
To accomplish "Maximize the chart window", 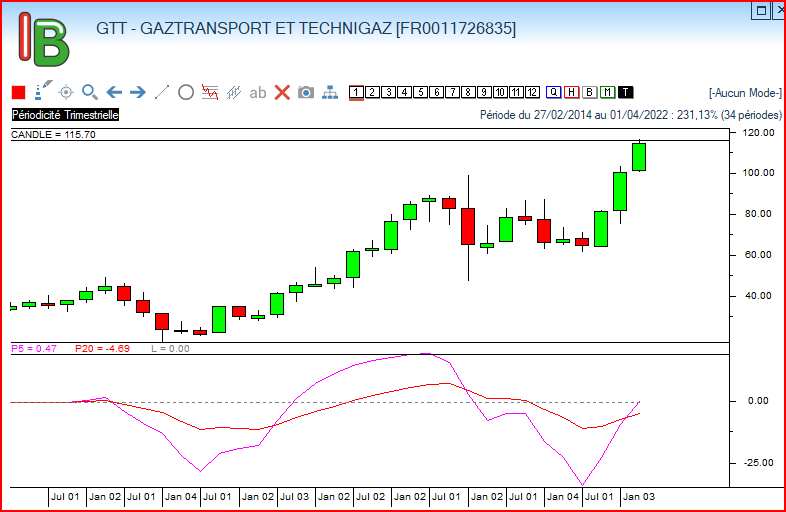I will click(x=761, y=11).
